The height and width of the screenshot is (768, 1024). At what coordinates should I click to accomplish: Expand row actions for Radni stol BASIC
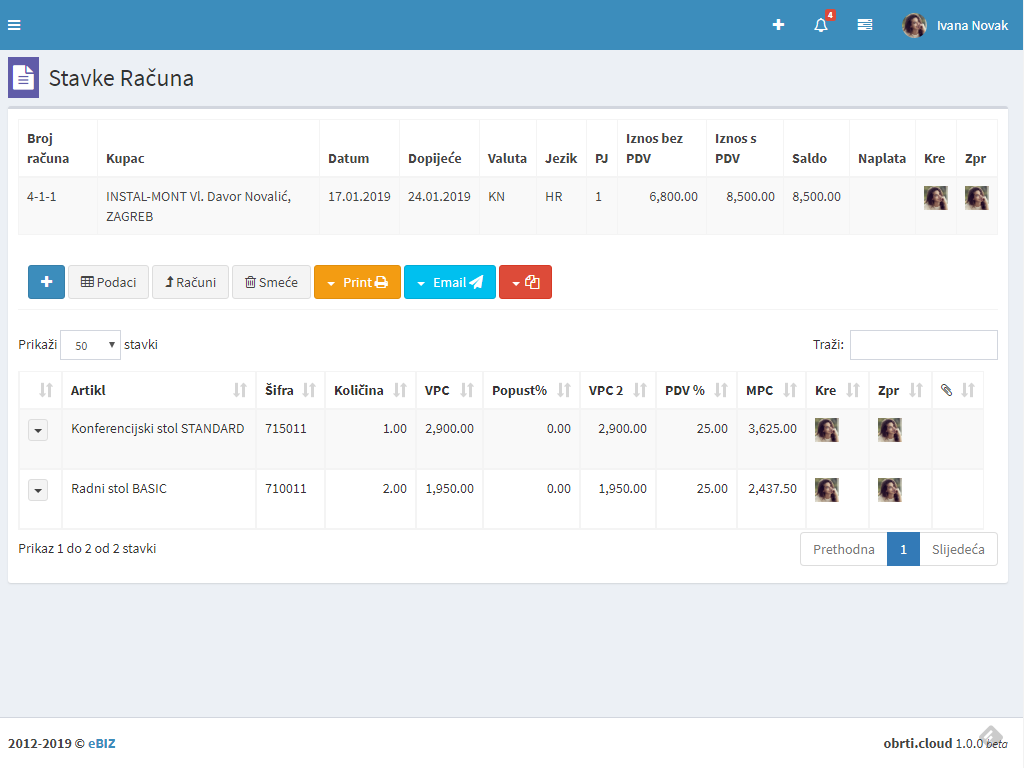[38, 490]
